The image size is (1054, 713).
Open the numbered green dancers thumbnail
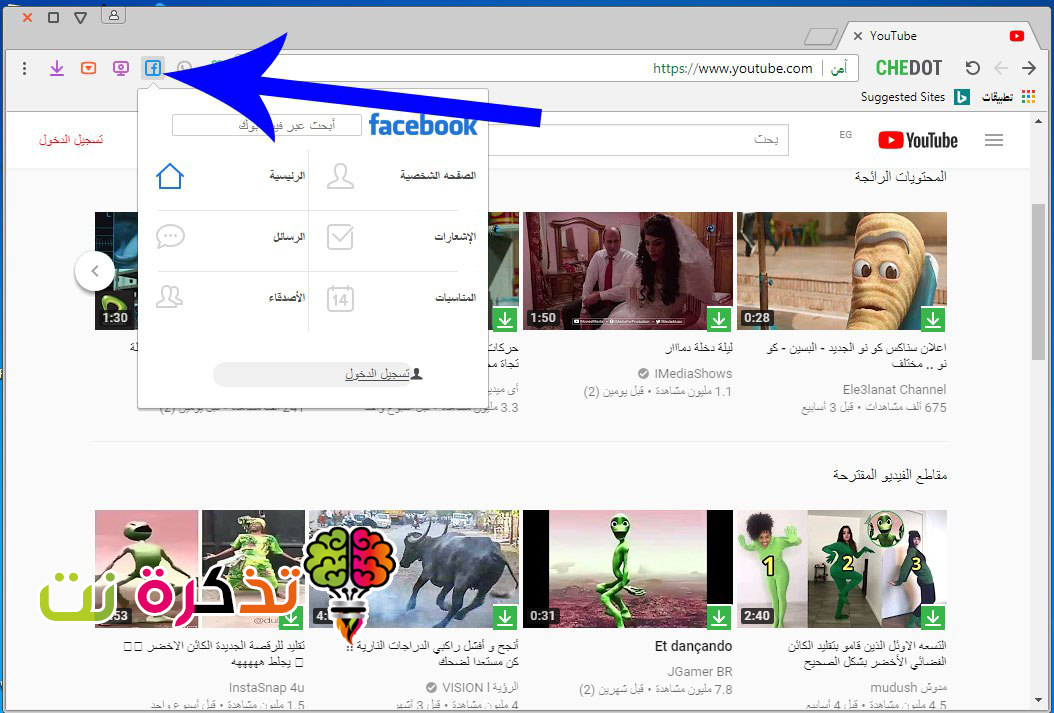(842, 569)
